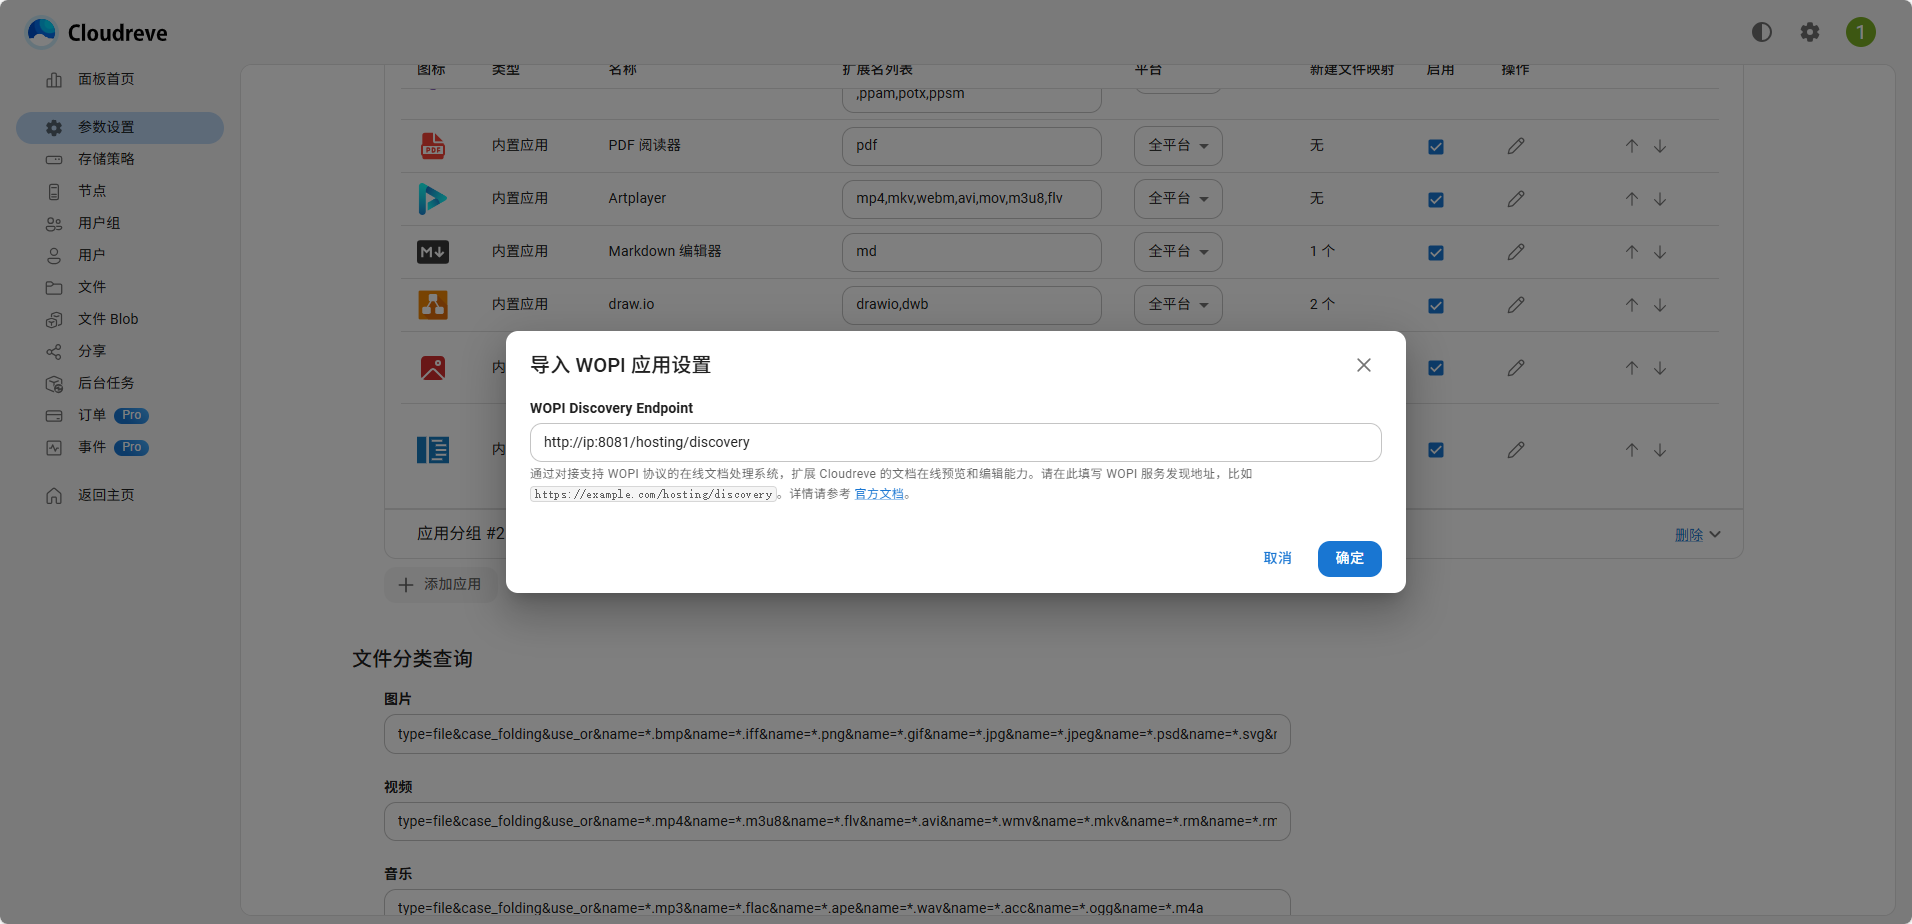Image resolution: width=1912 pixels, height=924 pixels.
Task: Click the Artplayer app icon
Action: (x=432, y=198)
